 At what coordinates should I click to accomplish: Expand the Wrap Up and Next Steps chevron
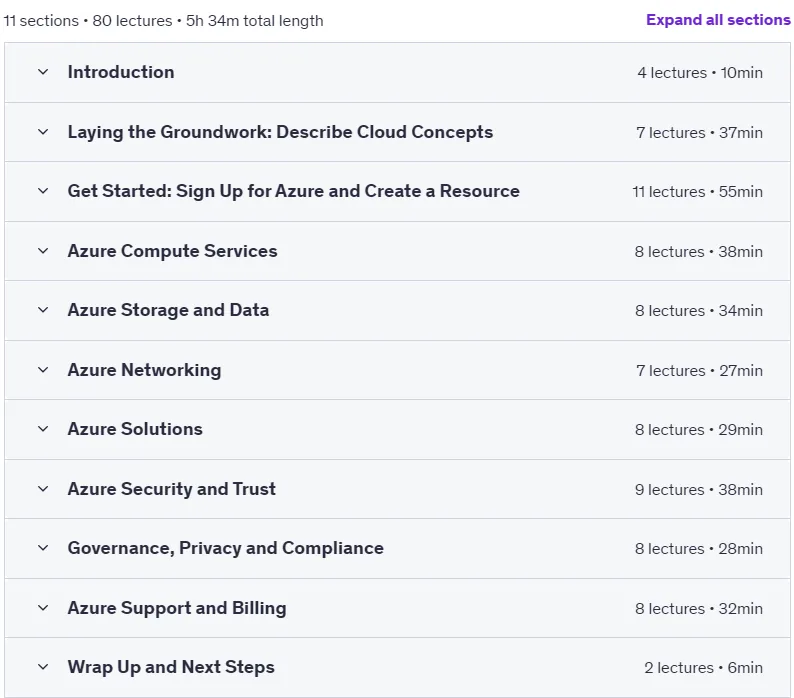pyautogui.click(x=43, y=667)
